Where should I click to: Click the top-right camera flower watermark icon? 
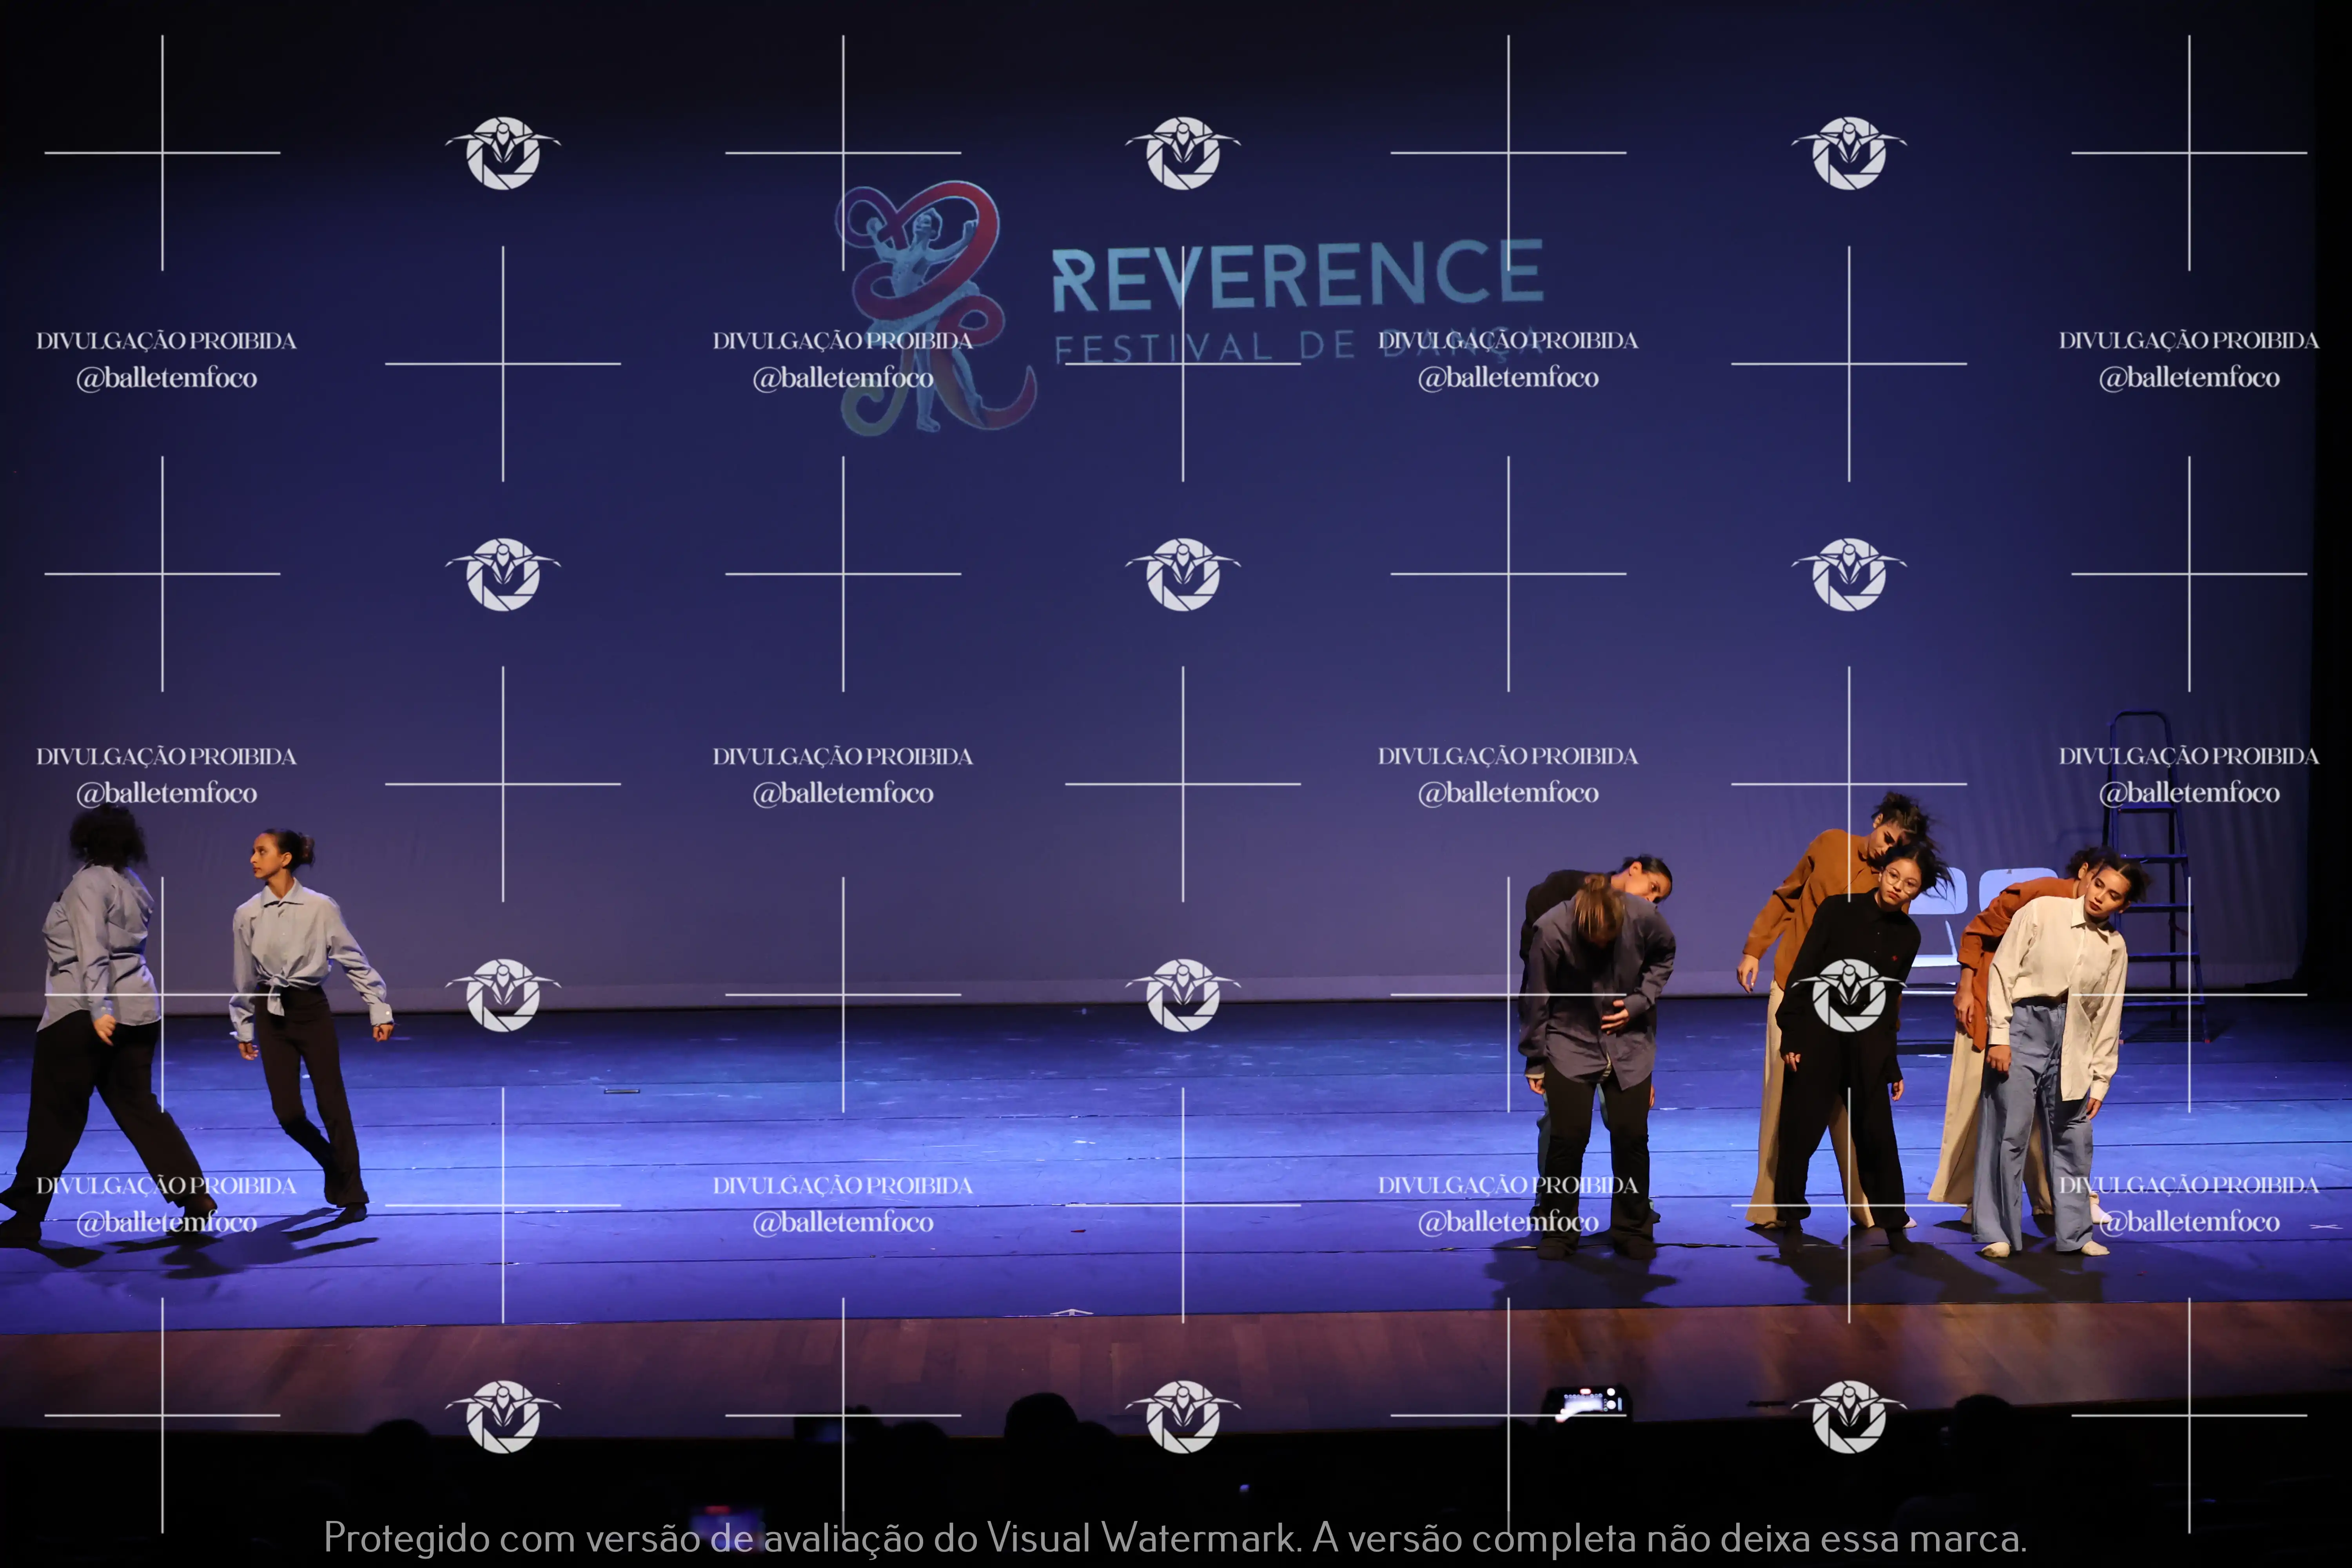[x=1849, y=153]
